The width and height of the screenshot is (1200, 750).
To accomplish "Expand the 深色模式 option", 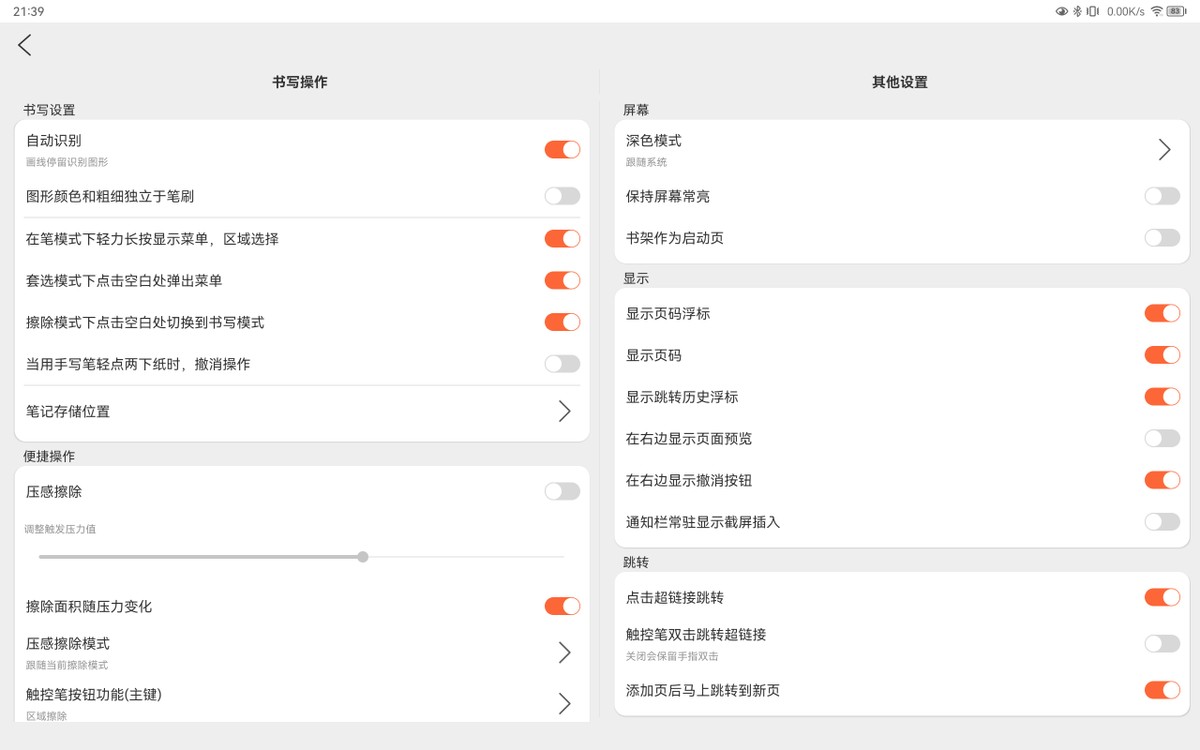I will (x=1163, y=148).
